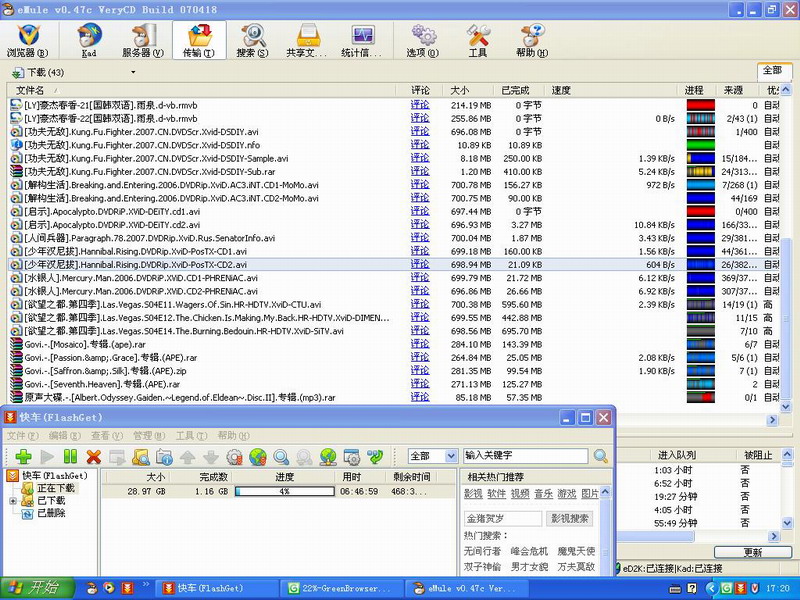Screen dimensions: 800x600
Task: Click the blue magnifier find icon in FlashGet toolbar
Action: click(x=281, y=456)
